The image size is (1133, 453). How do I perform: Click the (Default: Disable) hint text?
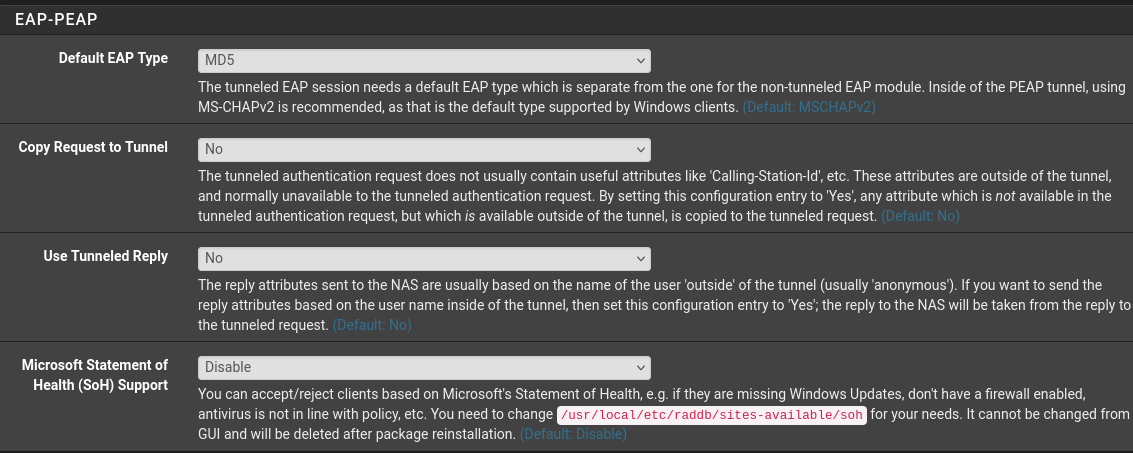pyautogui.click(x=572, y=434)
